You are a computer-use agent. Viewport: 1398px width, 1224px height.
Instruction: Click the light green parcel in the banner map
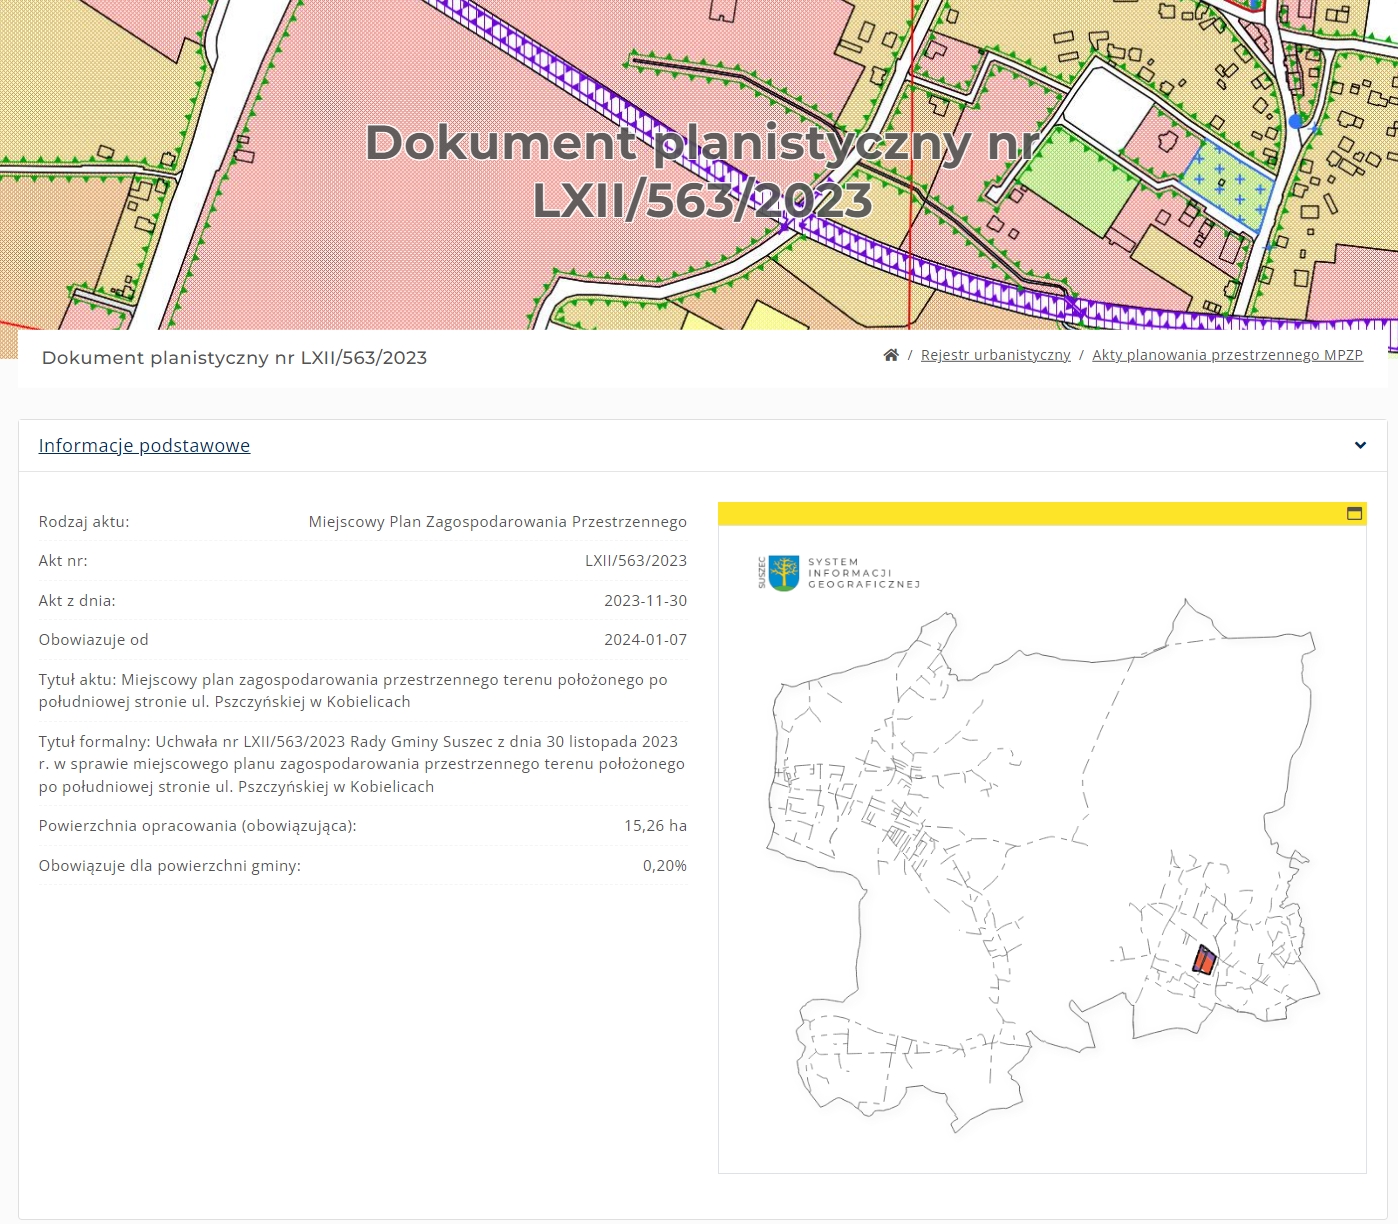(x=1078, y=185)
